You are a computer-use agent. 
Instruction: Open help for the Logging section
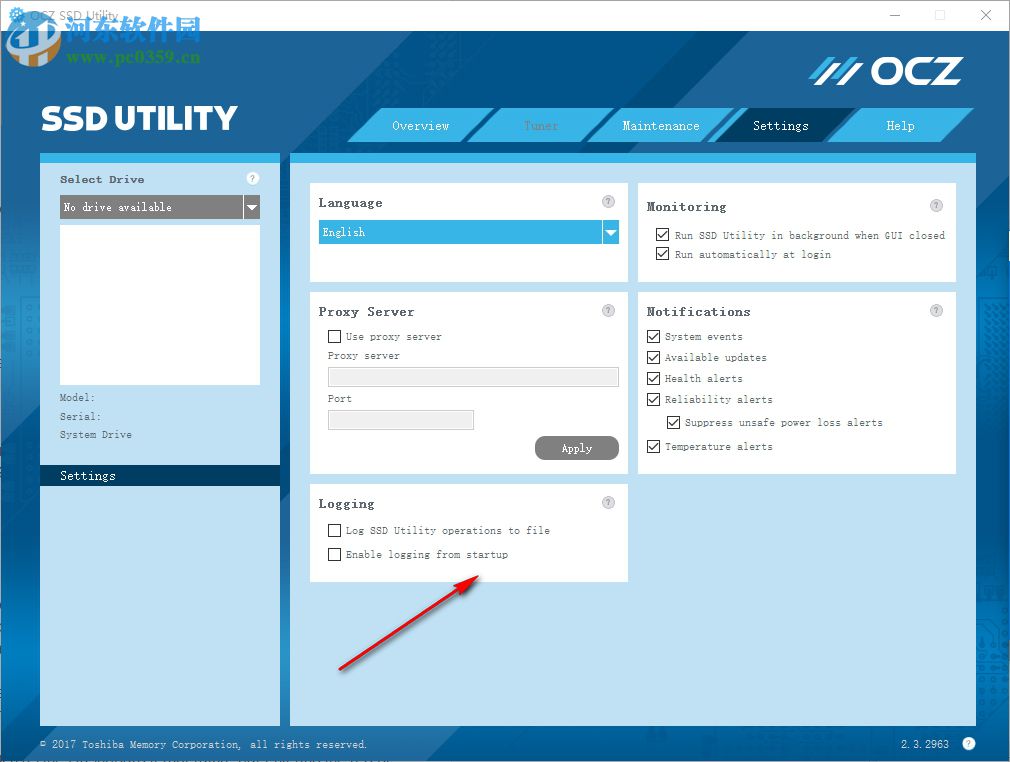point(608,502)
